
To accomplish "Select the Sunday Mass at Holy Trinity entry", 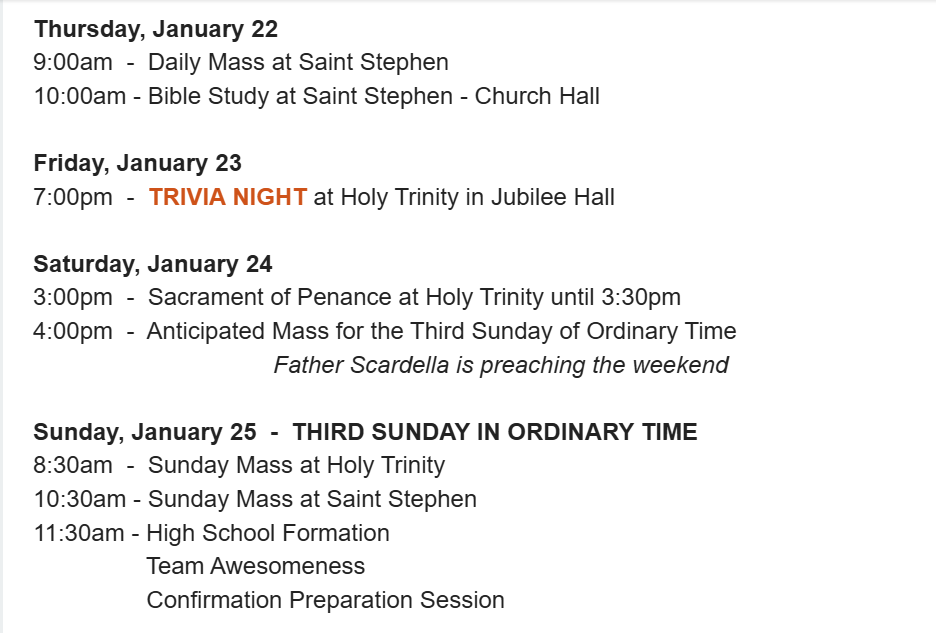I will tap(296, 465).
